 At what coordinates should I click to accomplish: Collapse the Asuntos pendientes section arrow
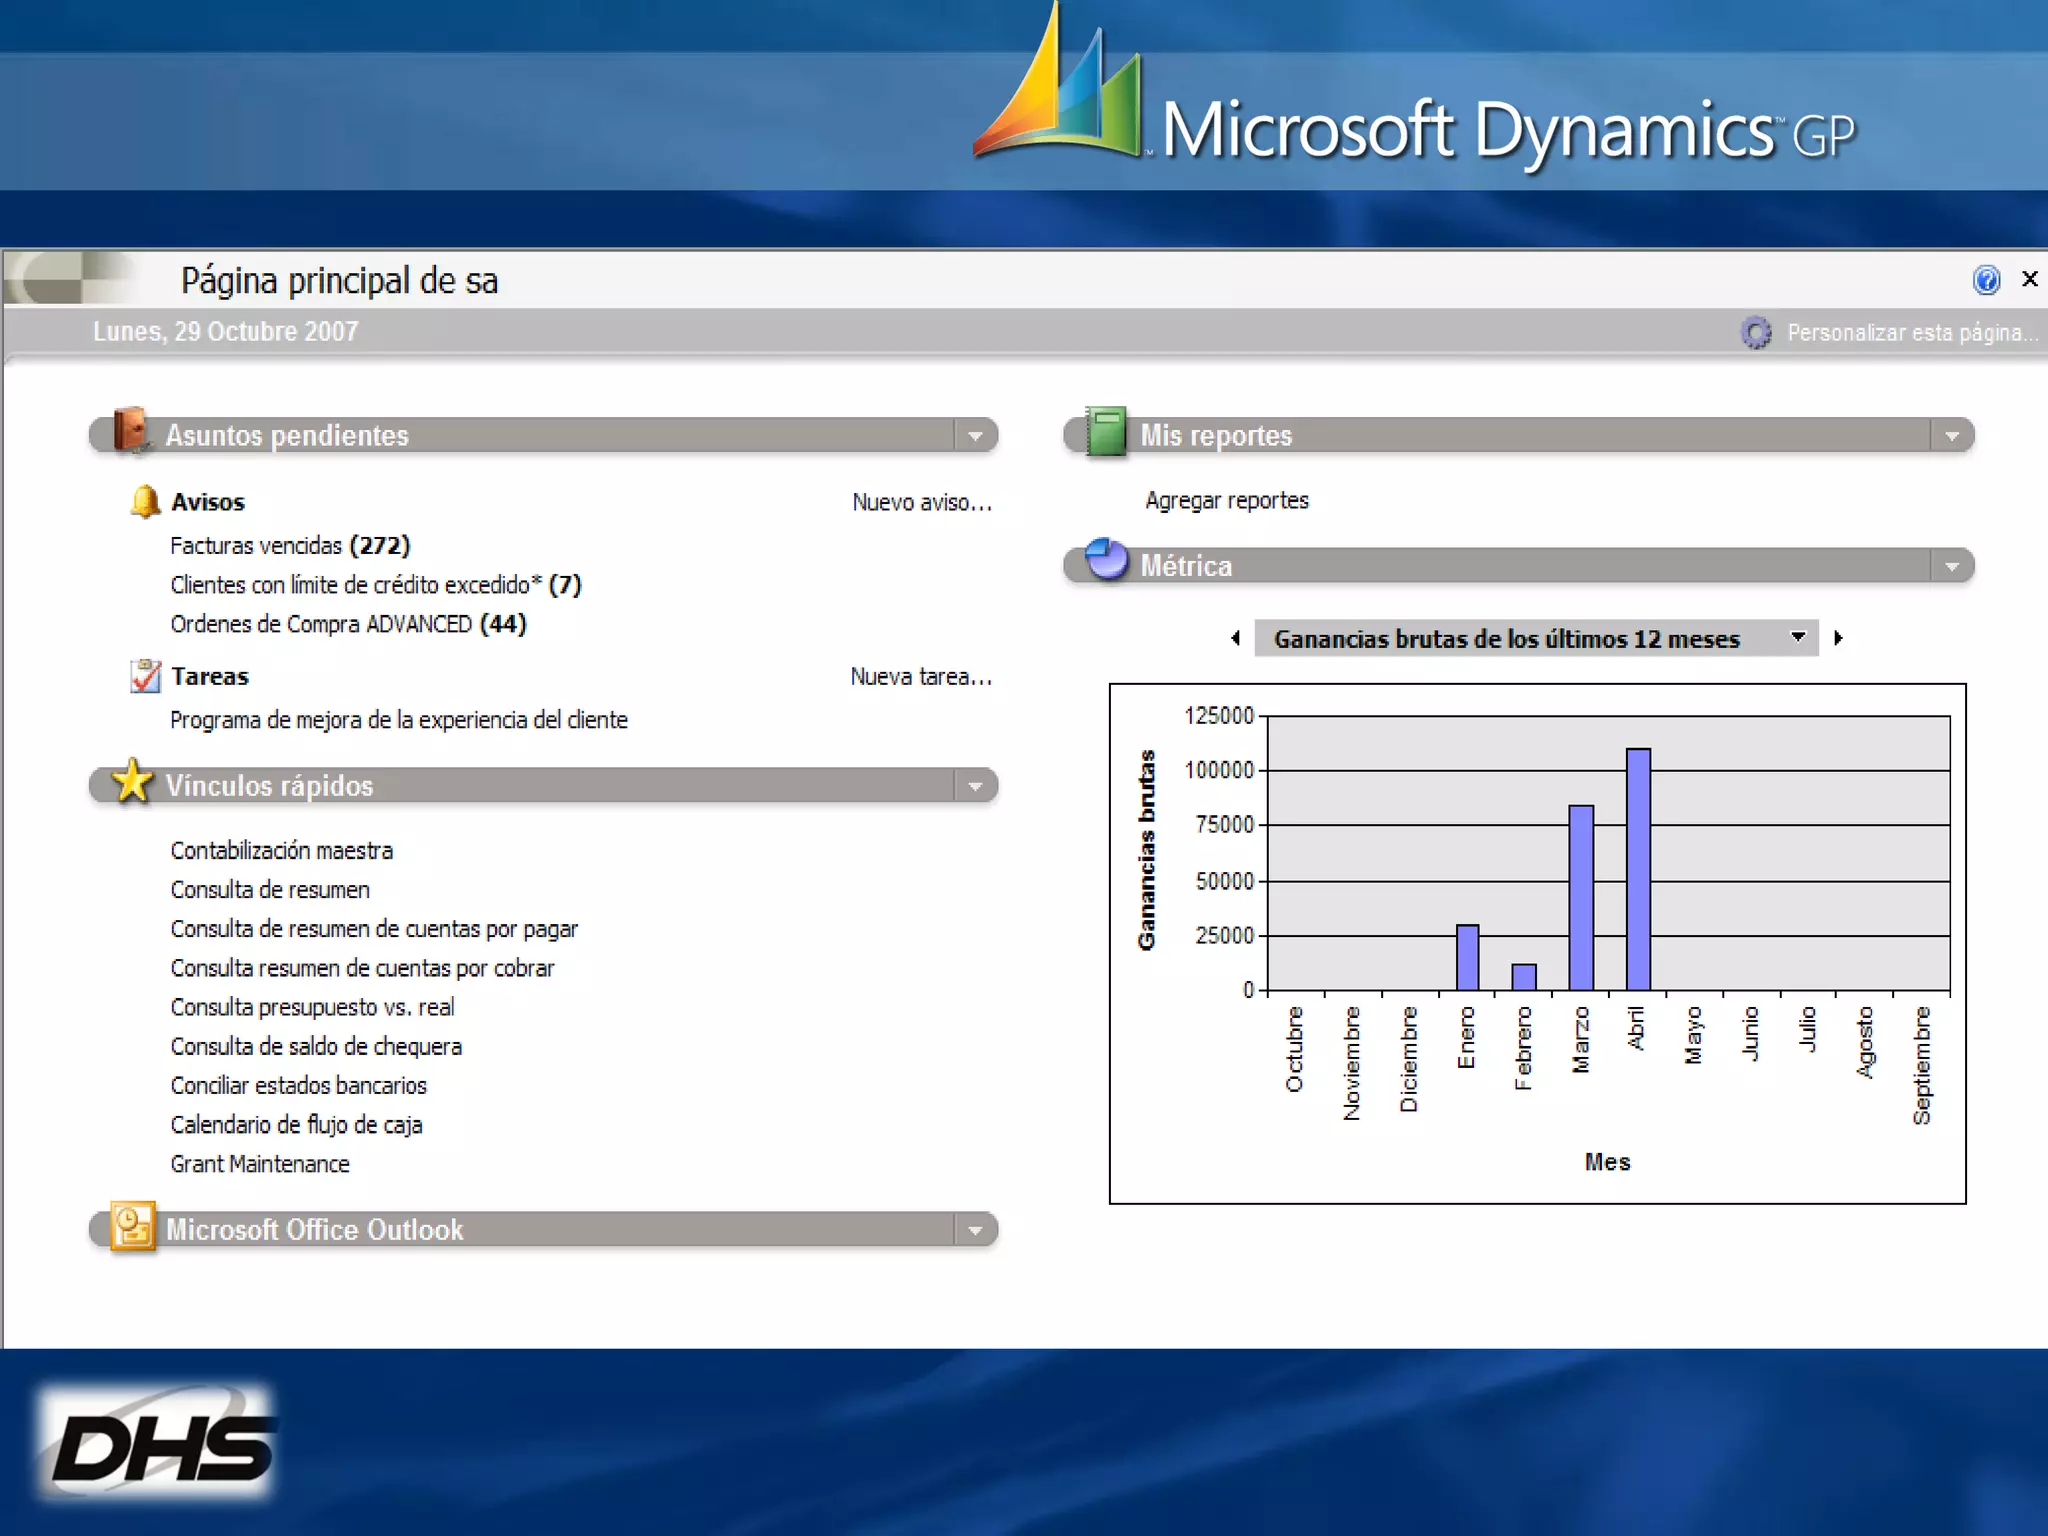tap(975, 436)
